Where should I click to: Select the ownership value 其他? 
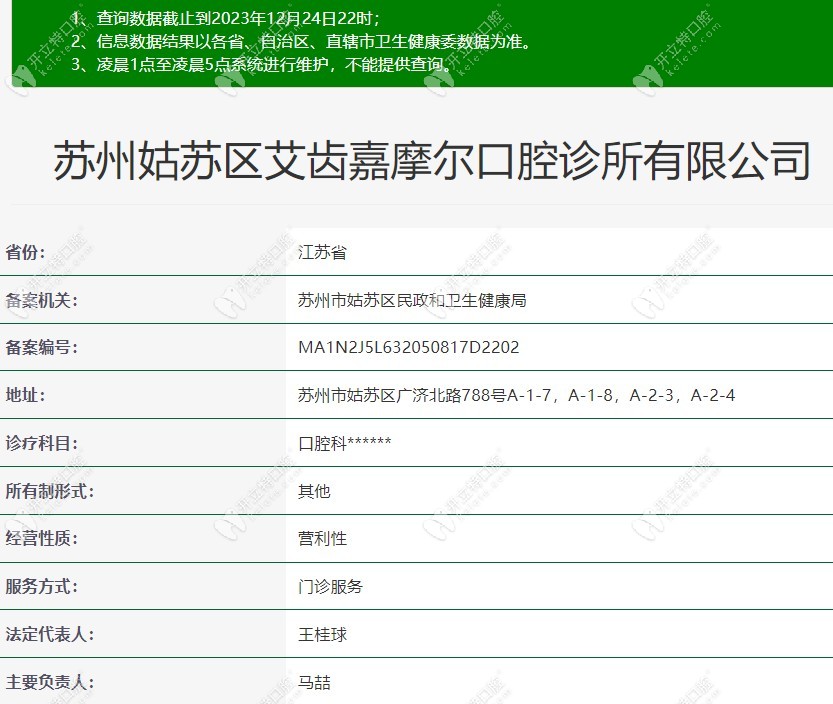(314, 491)
